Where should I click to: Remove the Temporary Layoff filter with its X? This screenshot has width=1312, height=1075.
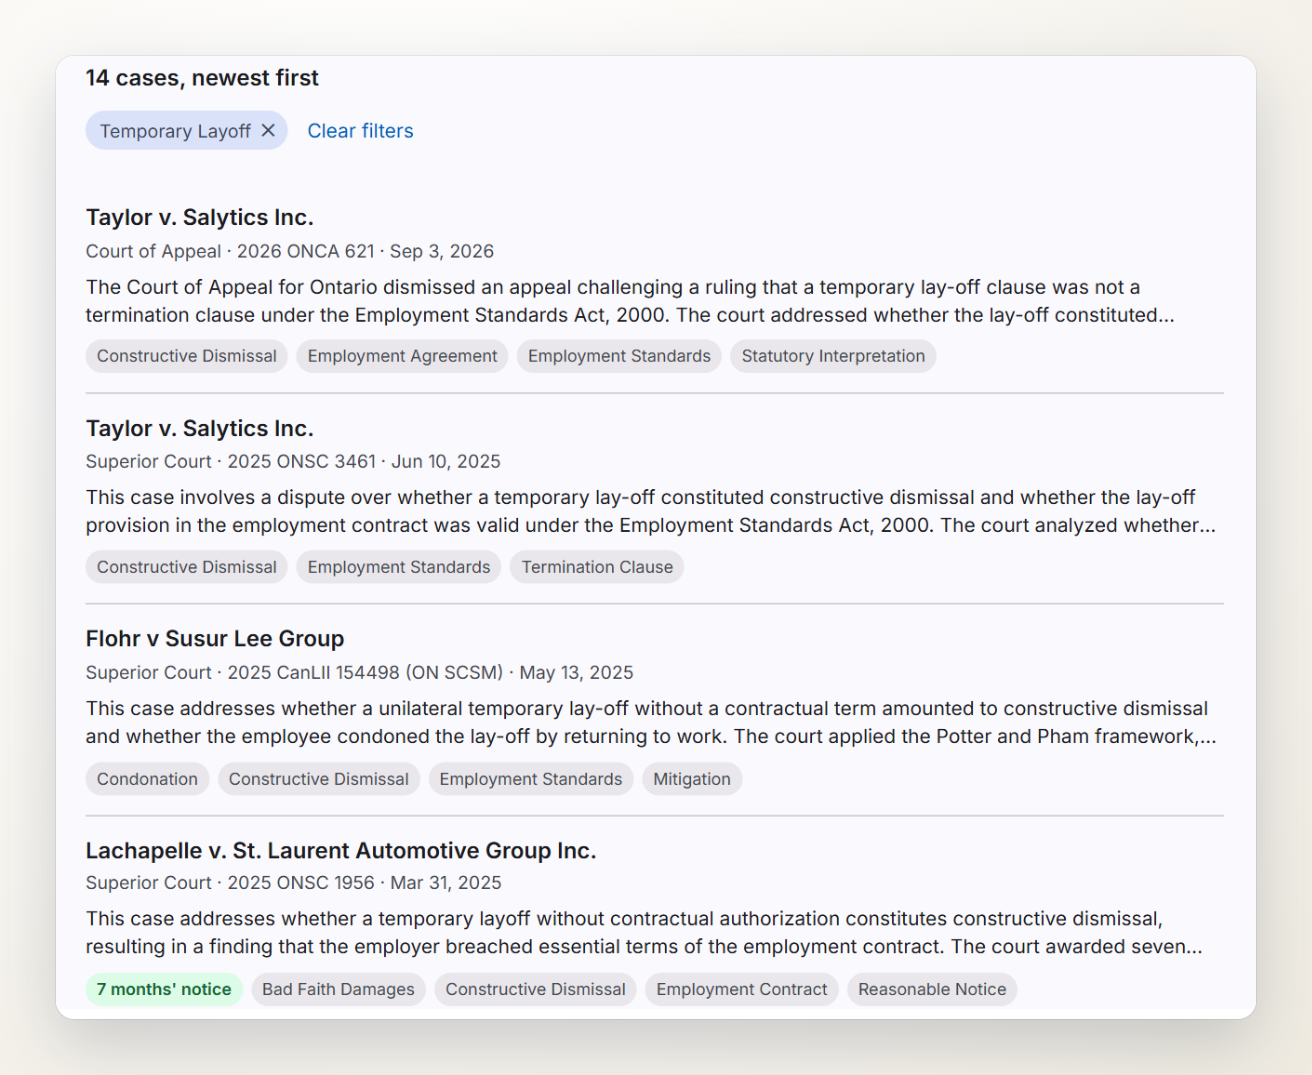pyautogui.click(x=268, y=131)
